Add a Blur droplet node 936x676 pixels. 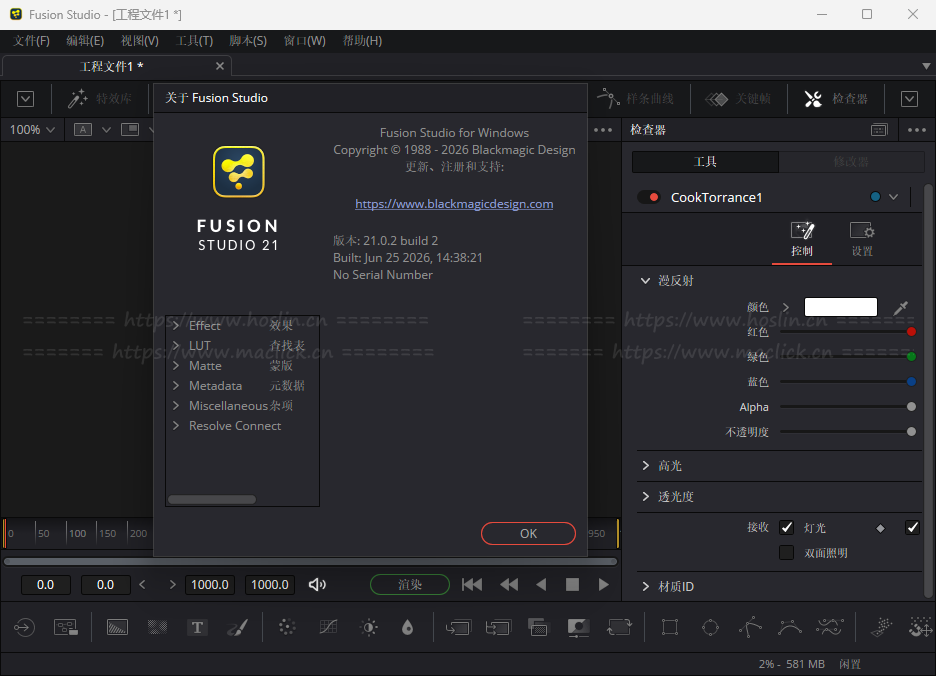408,627
